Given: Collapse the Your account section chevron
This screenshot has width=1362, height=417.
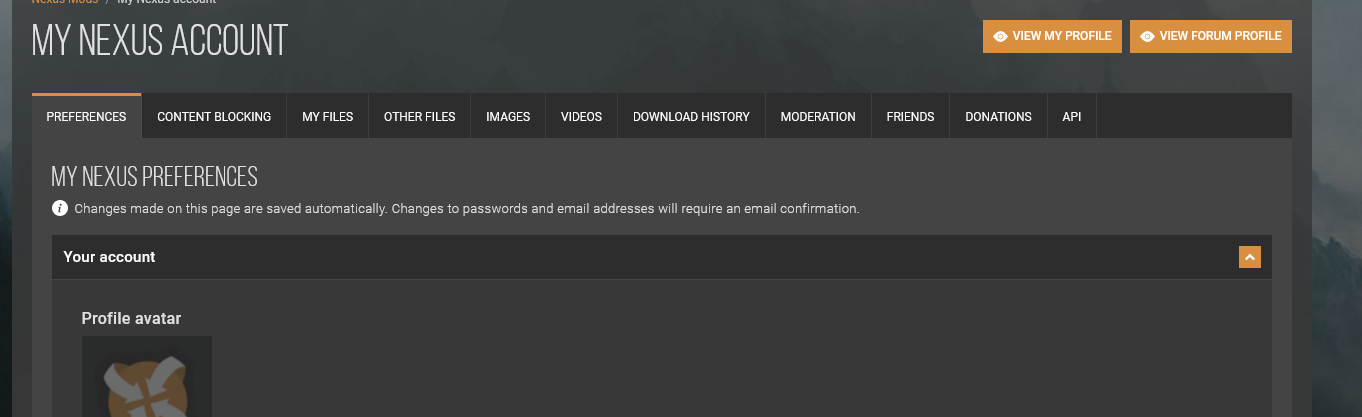Looking at the screenshot, I should coord(1250,257).
